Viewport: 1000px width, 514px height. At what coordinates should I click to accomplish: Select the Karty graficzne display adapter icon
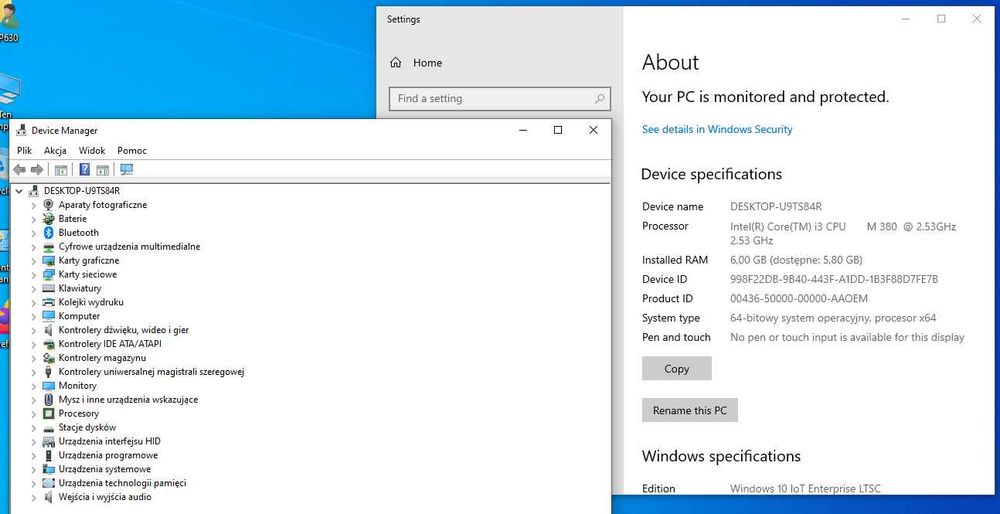click(x=48, y=260)
